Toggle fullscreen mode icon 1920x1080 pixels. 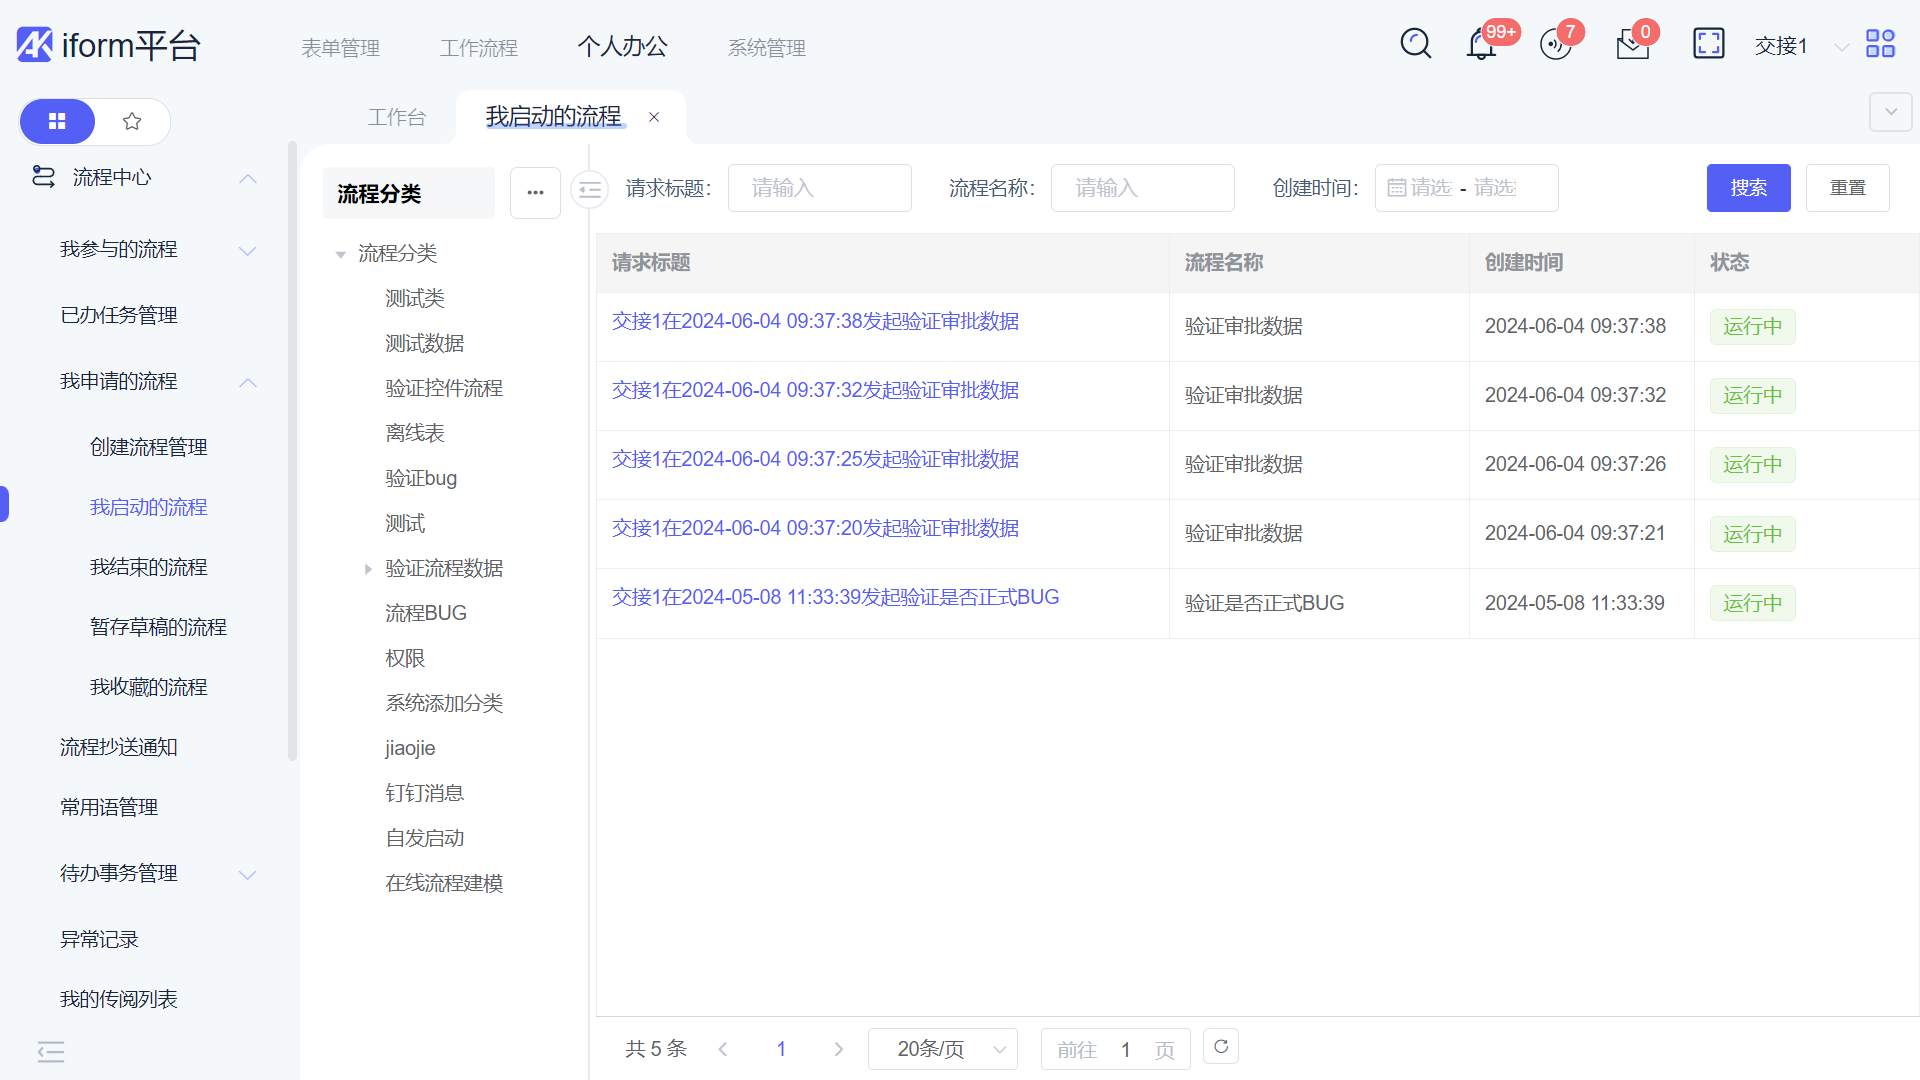(x=1708, y=44)
